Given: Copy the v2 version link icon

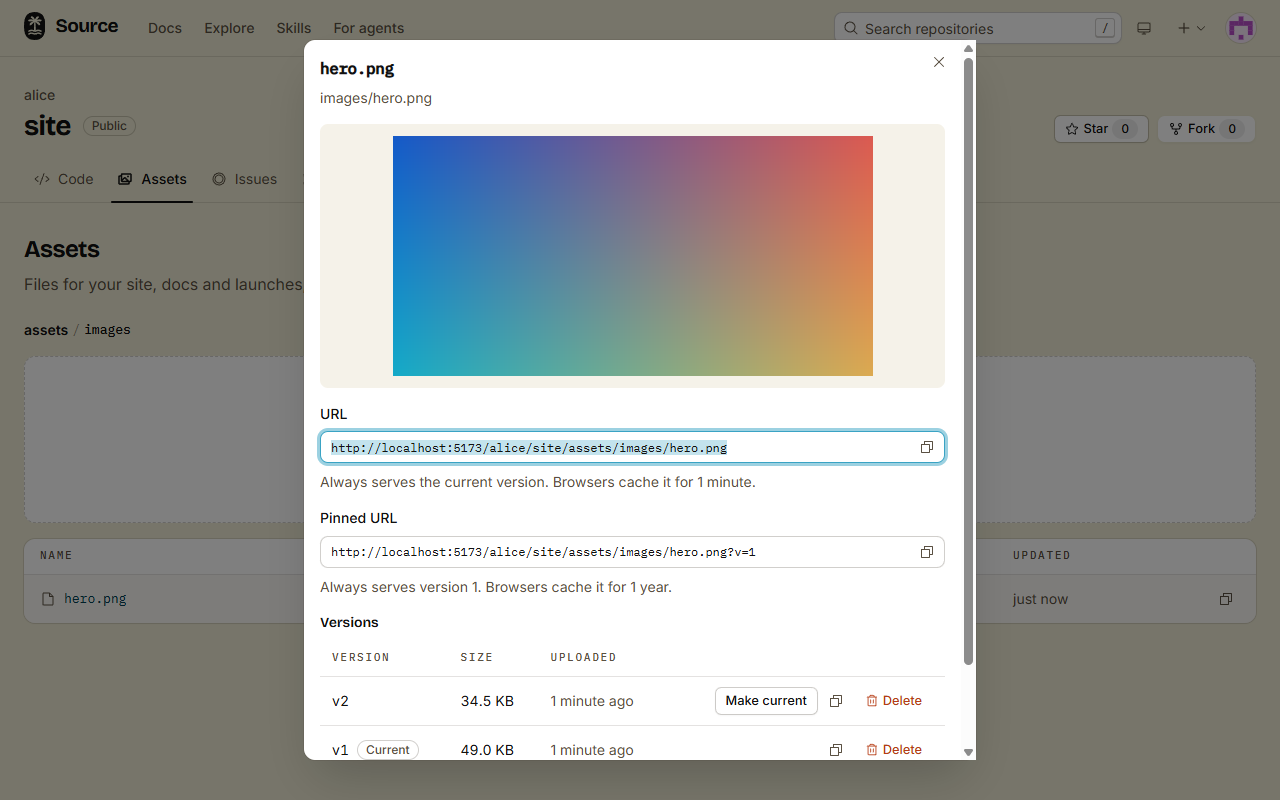Looking at the screenshot, I should point(836,701).
